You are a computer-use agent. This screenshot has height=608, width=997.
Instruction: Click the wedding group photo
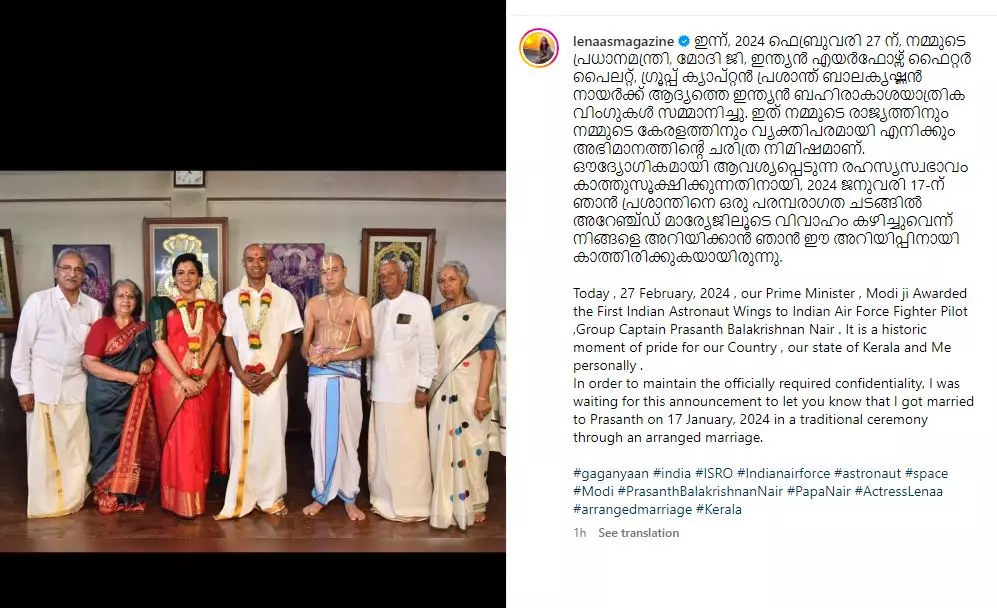tap(252, 361)
